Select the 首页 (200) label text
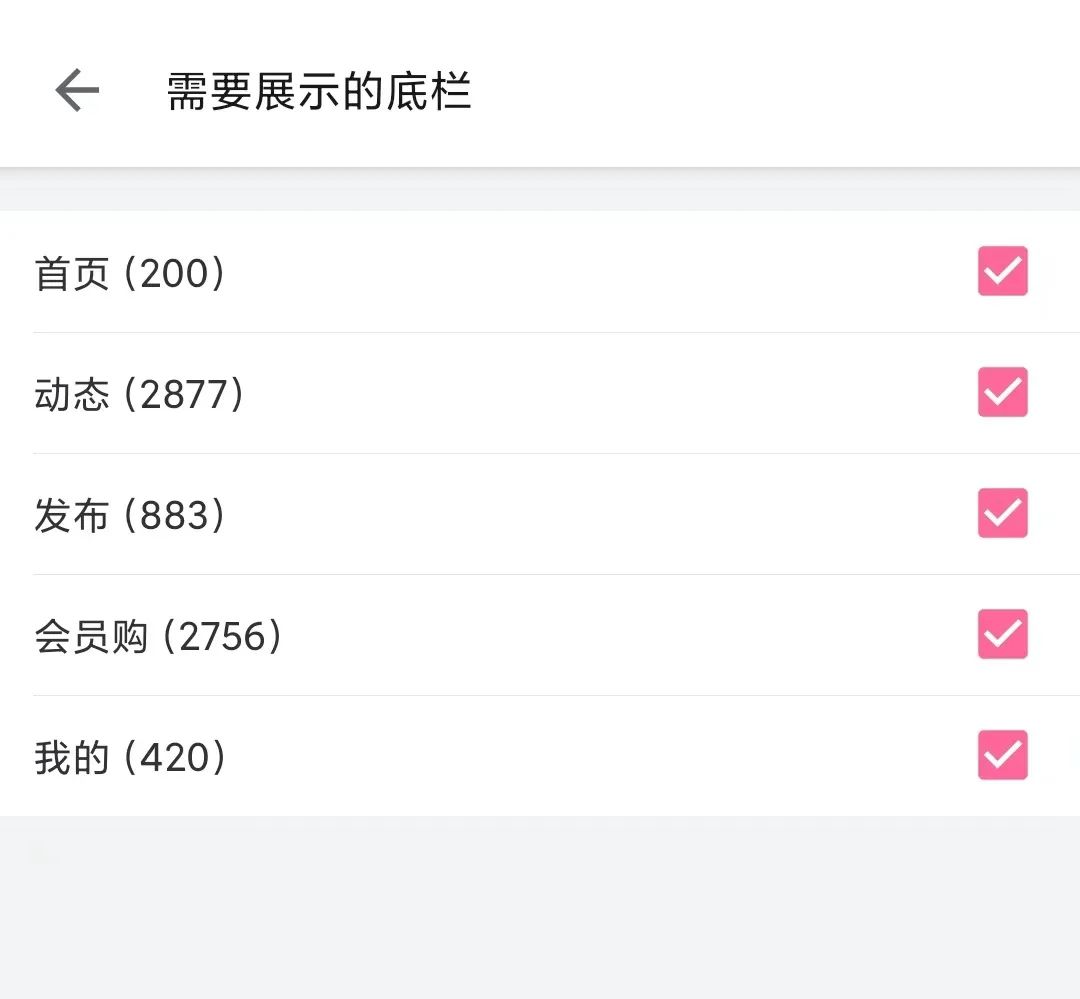 [x=130, y=273]
